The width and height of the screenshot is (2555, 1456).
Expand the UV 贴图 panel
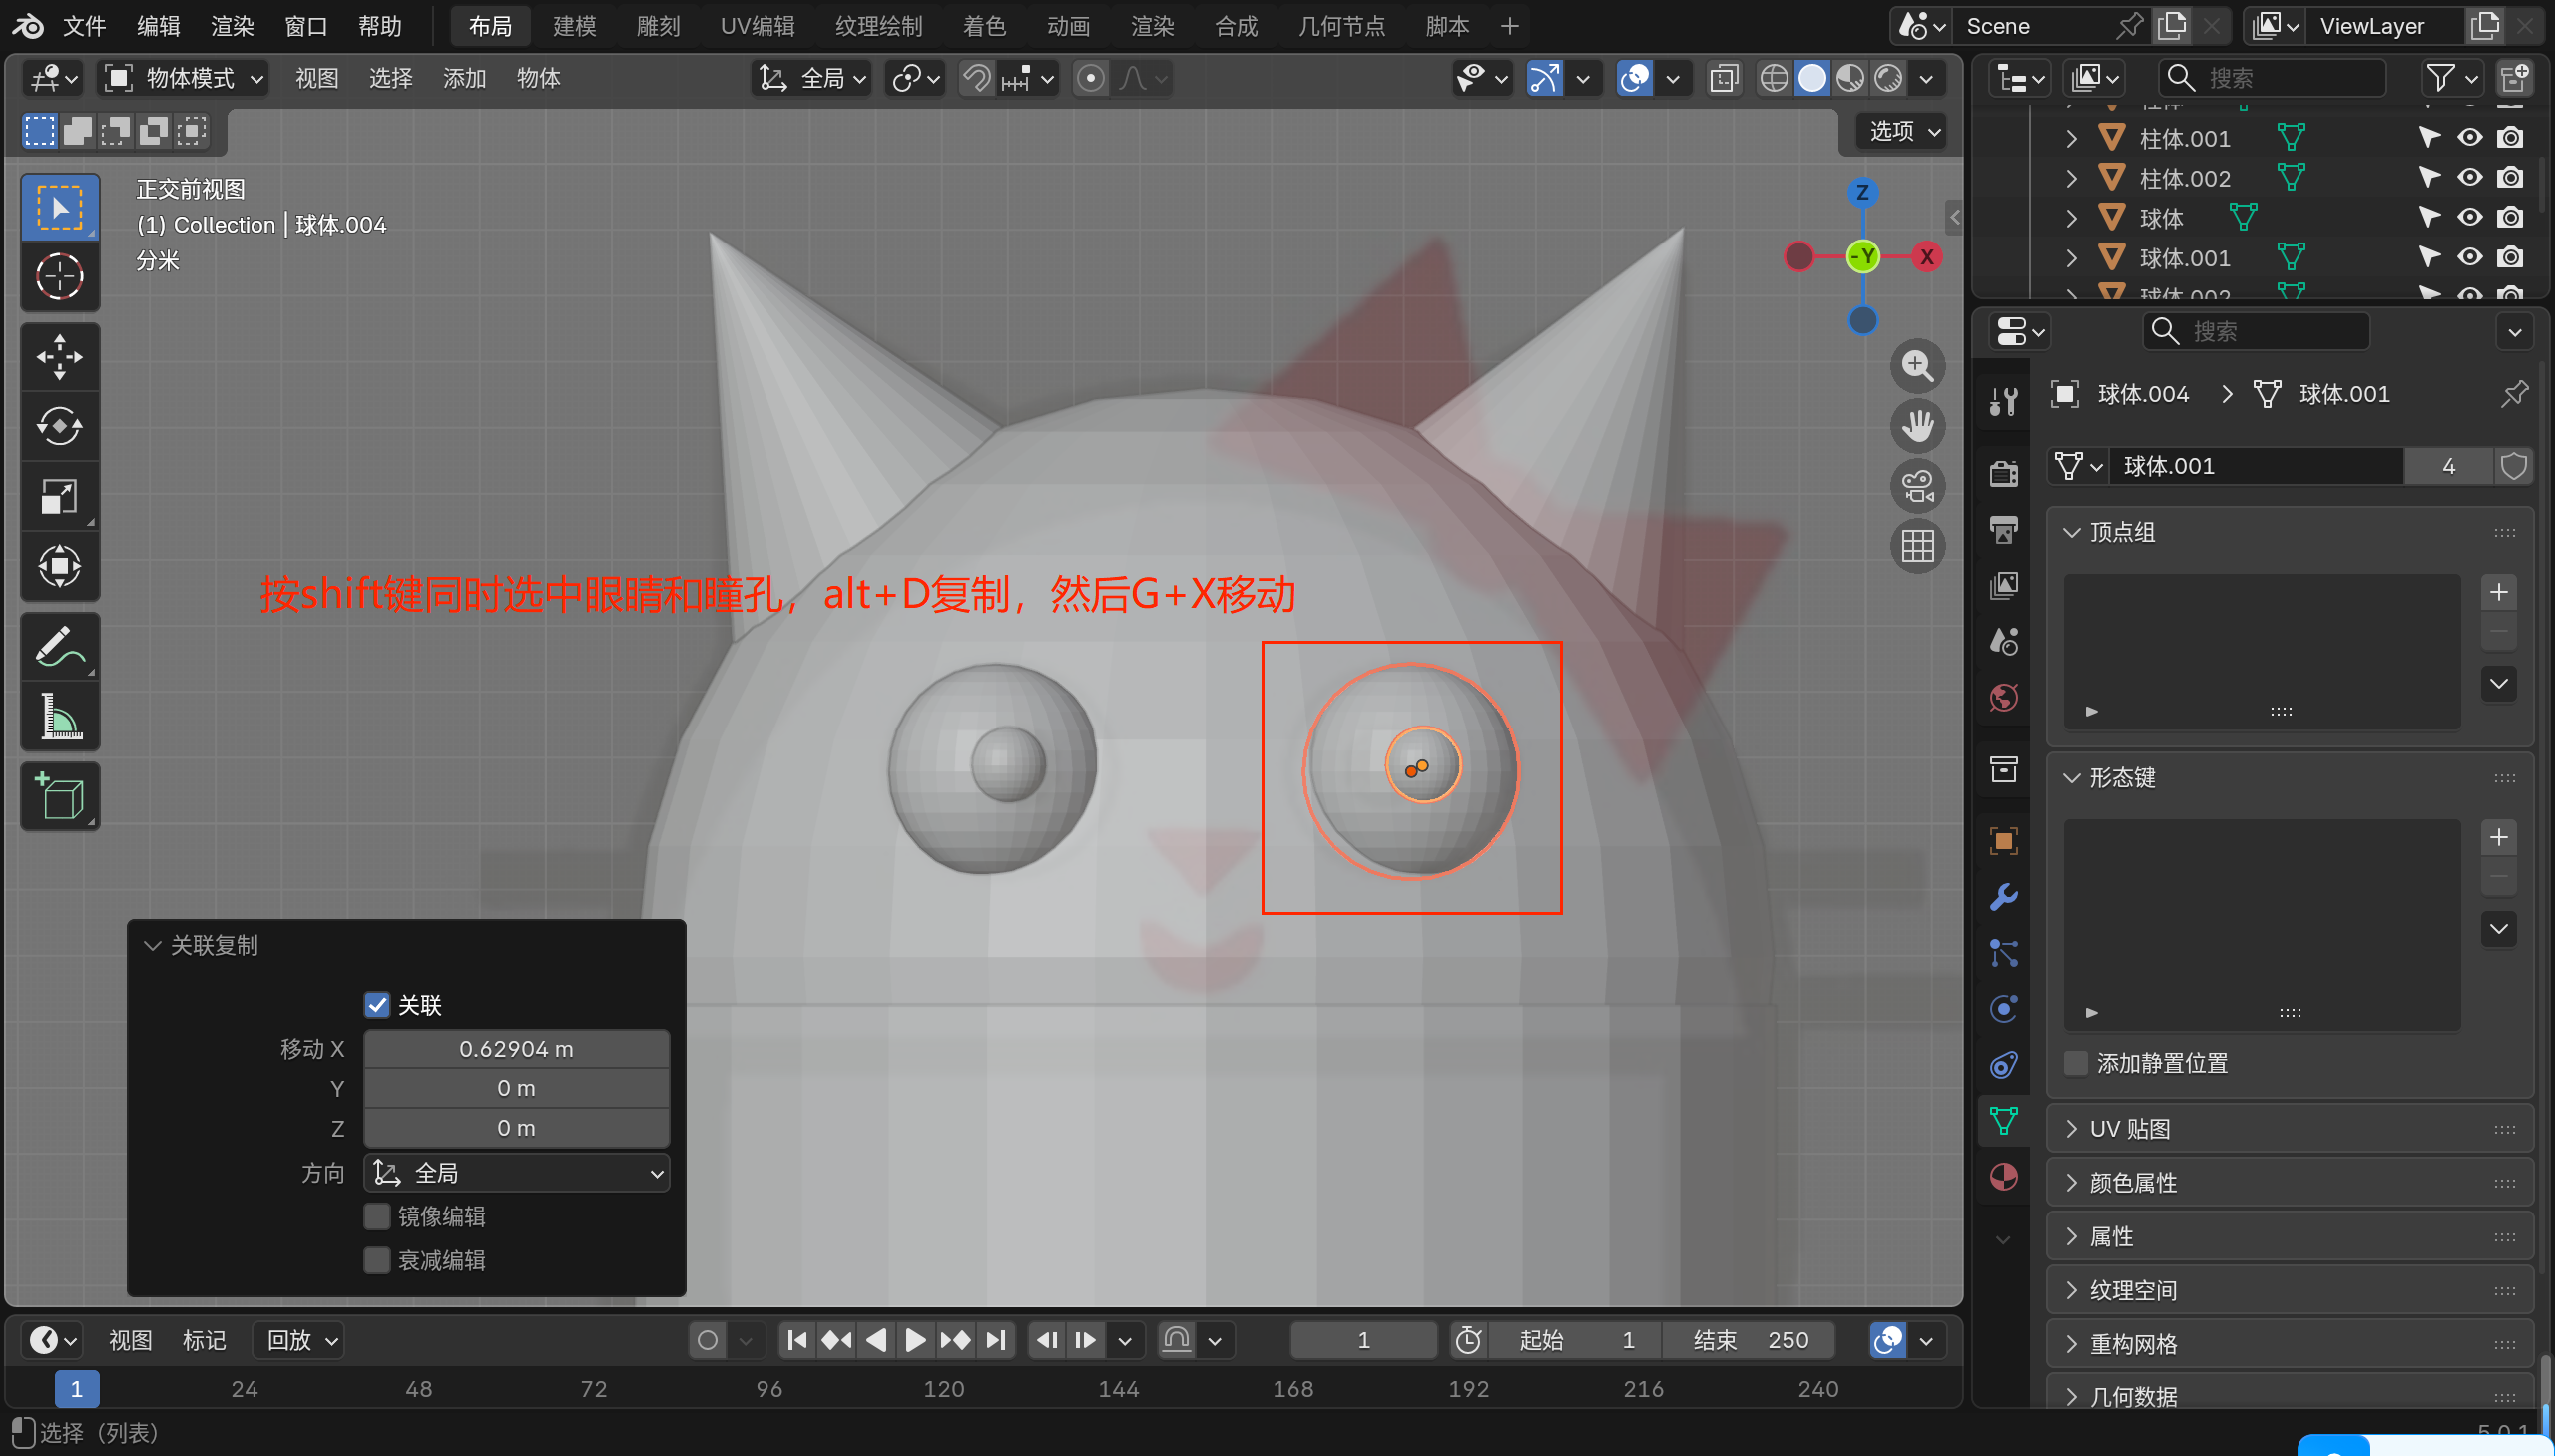coord(2130,1128)
